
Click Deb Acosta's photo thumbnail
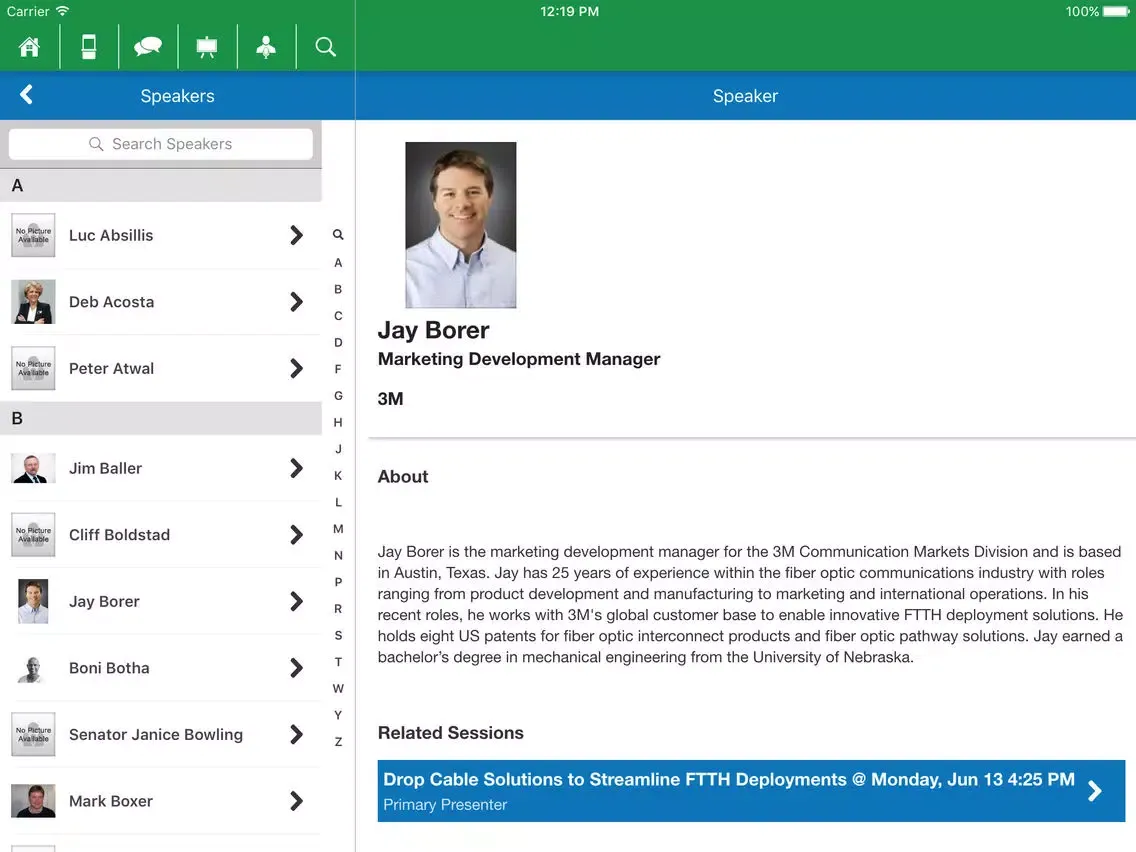click(x=33, y=301)
